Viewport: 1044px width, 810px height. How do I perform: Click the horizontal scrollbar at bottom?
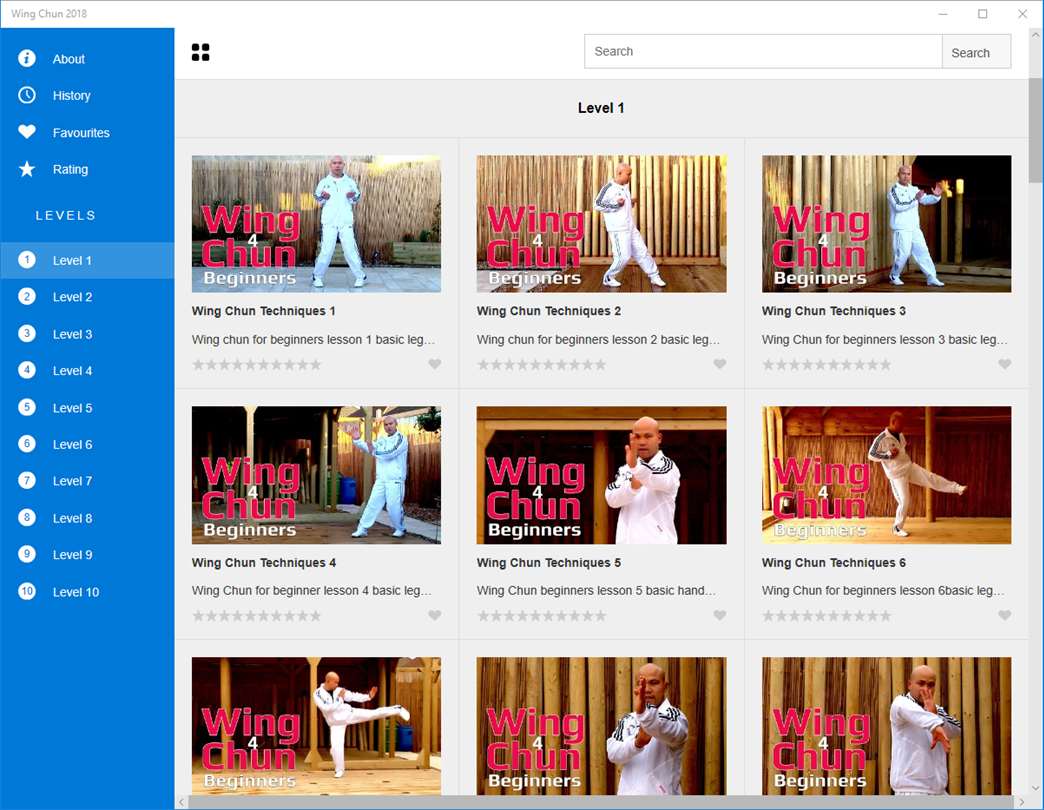[603, 803]
